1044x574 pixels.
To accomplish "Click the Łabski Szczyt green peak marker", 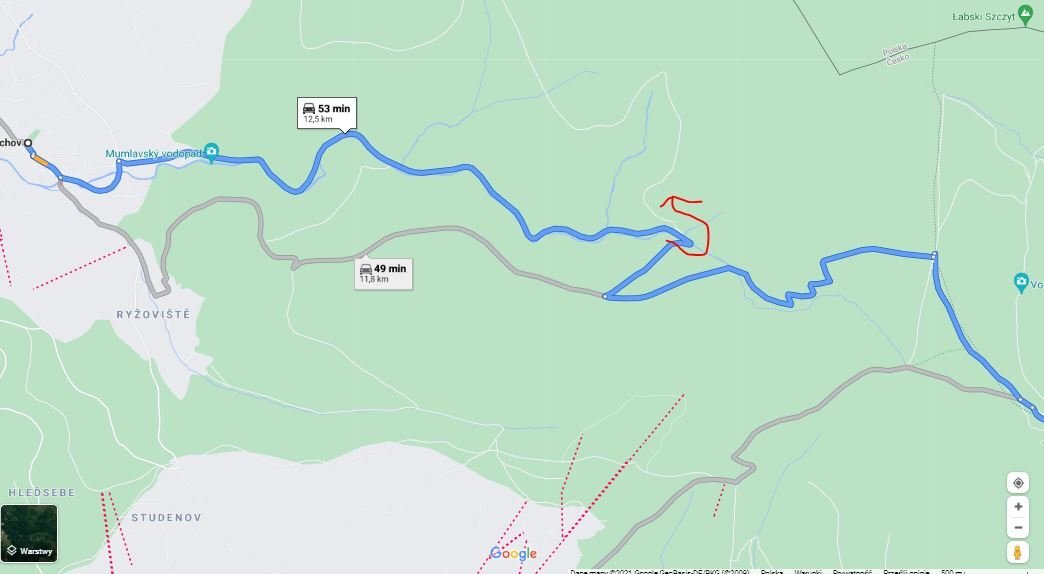I will [x=1026, y=17].
